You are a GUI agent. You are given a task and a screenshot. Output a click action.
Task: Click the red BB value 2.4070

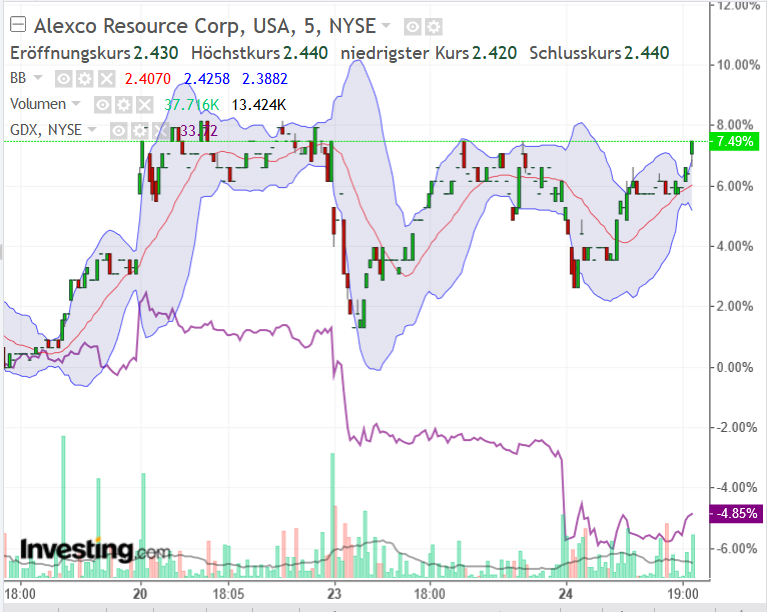click(x=148, y=79)
